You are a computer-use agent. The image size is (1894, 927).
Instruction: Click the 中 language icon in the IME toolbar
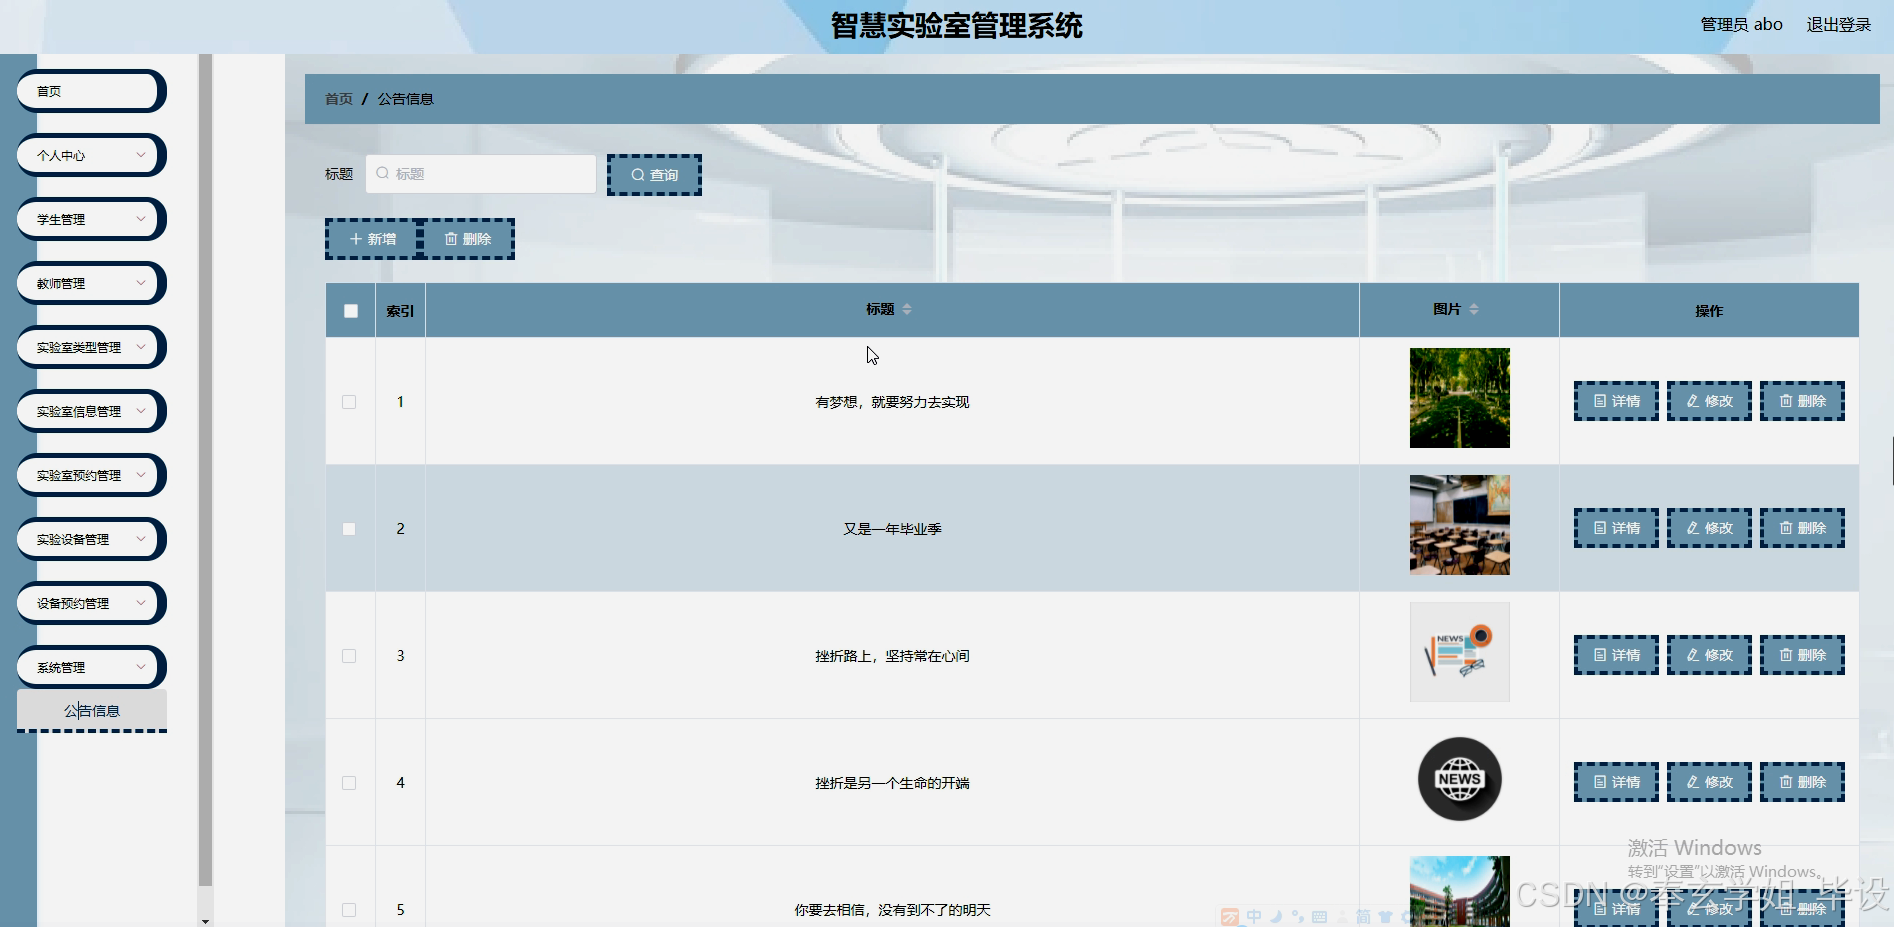[1254, 916]
